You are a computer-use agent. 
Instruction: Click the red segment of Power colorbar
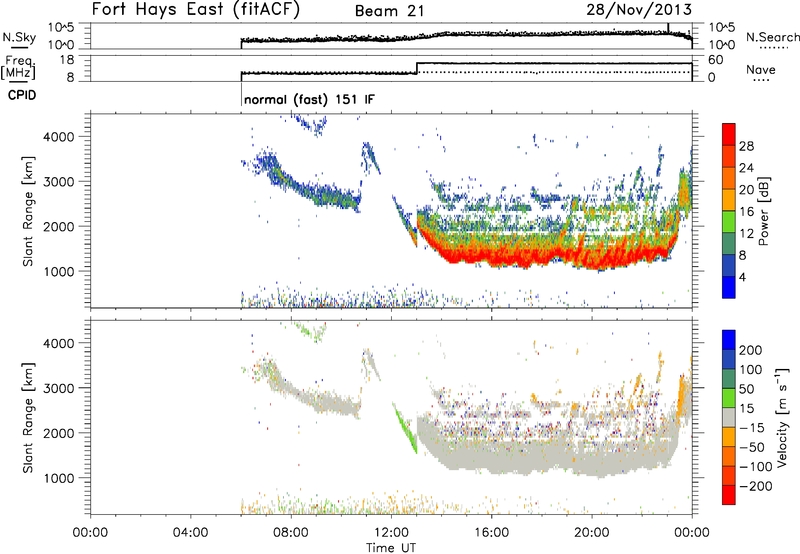point(729,134)
